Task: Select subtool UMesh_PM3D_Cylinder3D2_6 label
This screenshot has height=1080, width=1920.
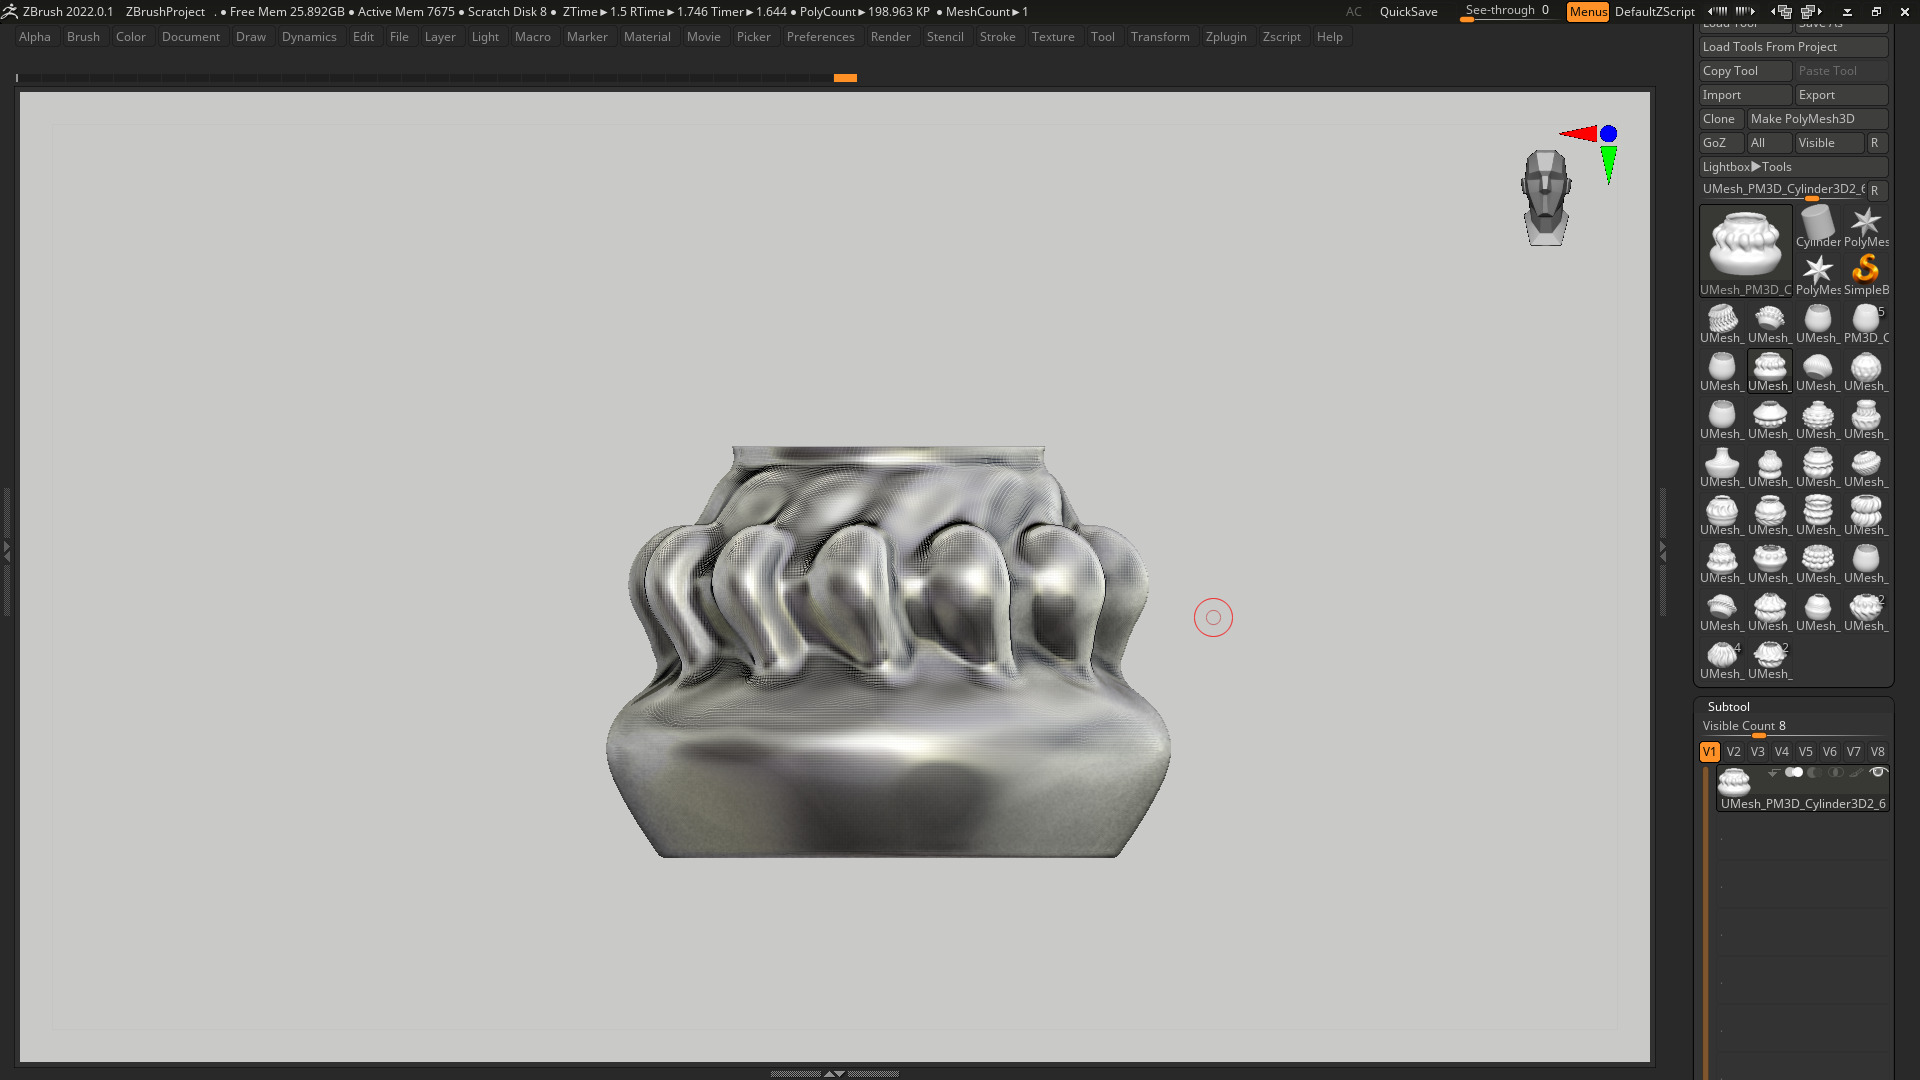Action: [1803, 803]
